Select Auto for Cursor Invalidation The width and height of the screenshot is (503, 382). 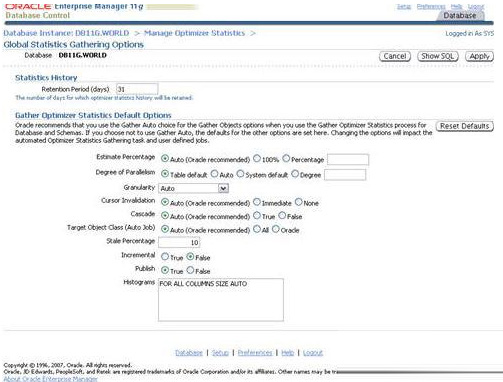[165, 202]
